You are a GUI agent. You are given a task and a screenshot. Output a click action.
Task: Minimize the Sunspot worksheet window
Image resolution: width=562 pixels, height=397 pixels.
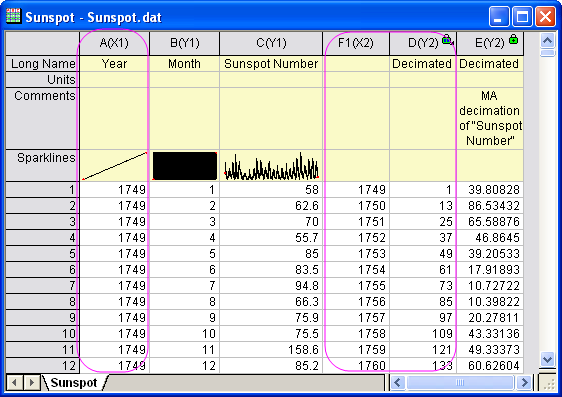point(499,16)
